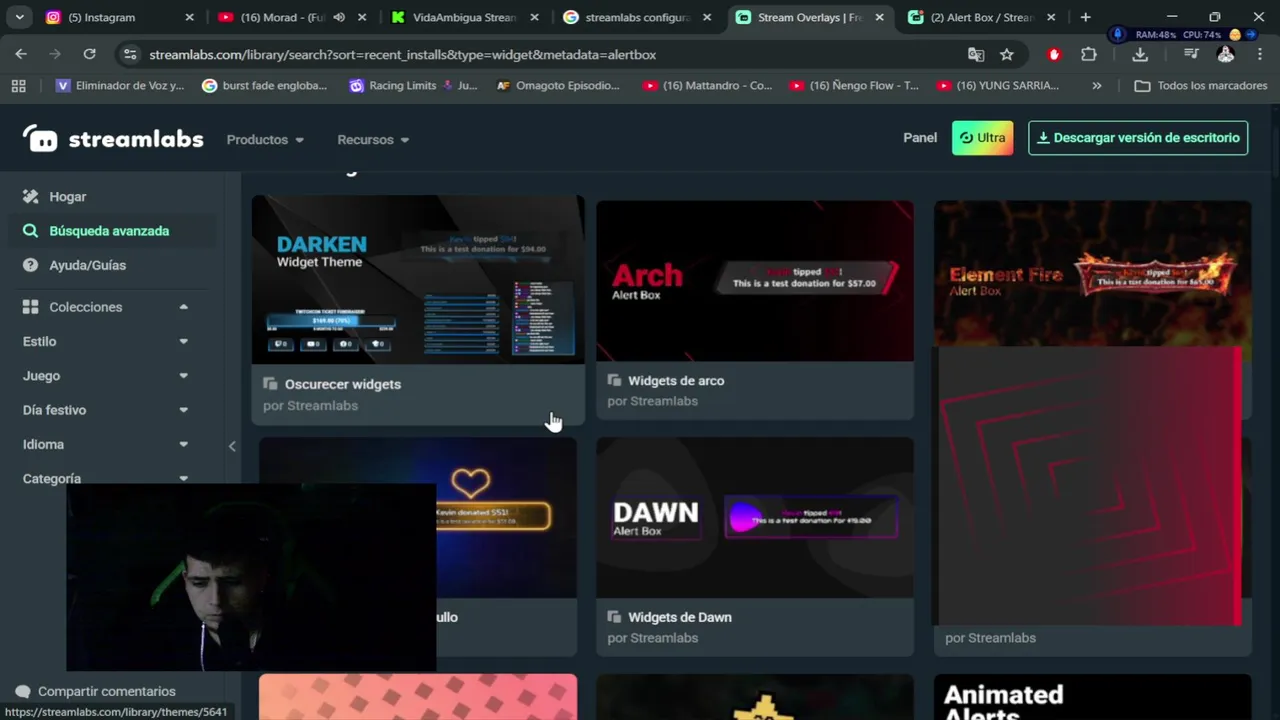Open the browser profile avatar

1225,54
